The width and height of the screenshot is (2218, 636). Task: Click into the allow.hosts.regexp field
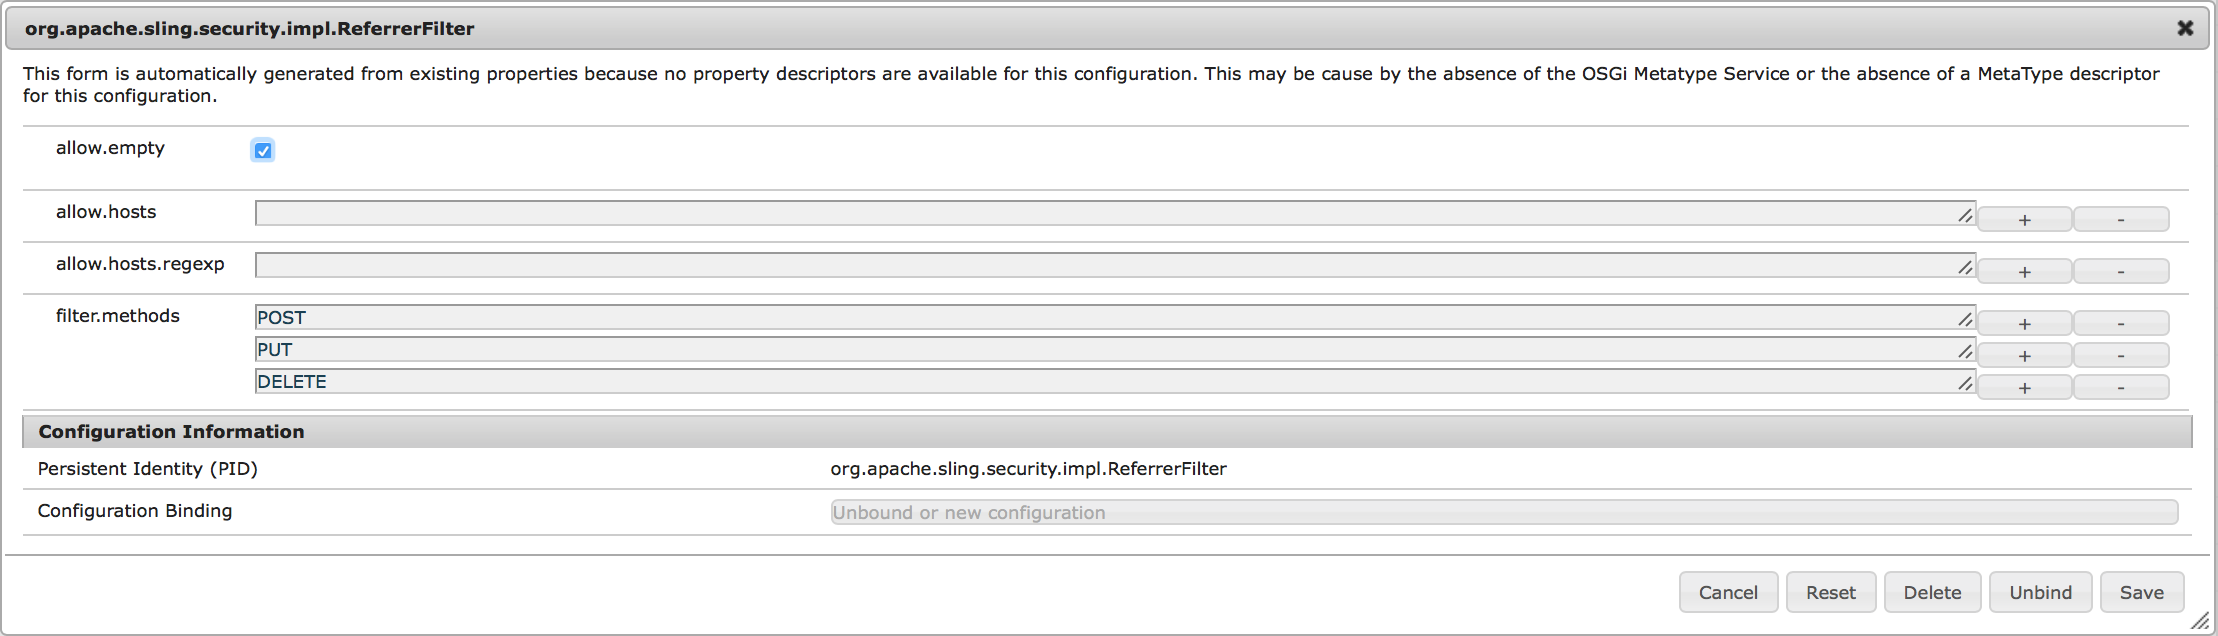pyautogui.click(x=1100, y=265)
